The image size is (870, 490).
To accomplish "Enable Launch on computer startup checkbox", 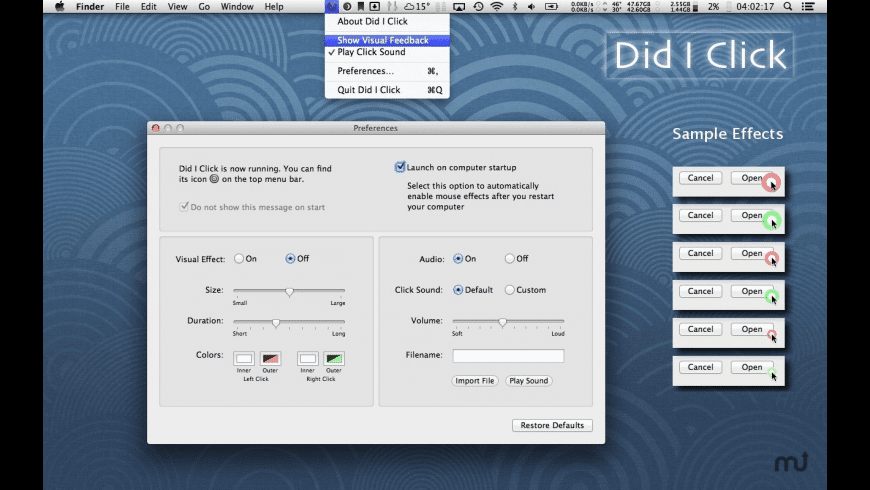I will click(400, 167).
